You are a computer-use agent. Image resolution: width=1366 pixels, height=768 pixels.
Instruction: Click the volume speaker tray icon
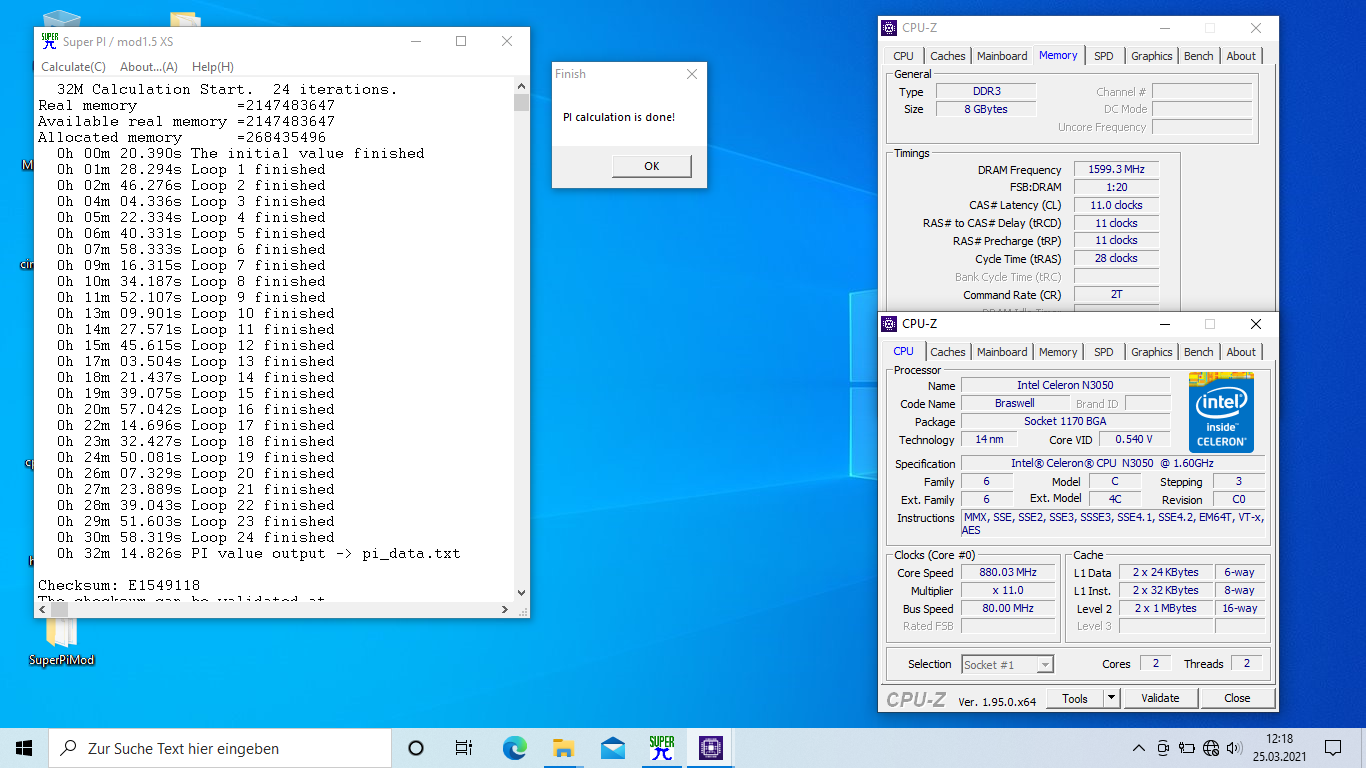click(x=1232, y=748)
